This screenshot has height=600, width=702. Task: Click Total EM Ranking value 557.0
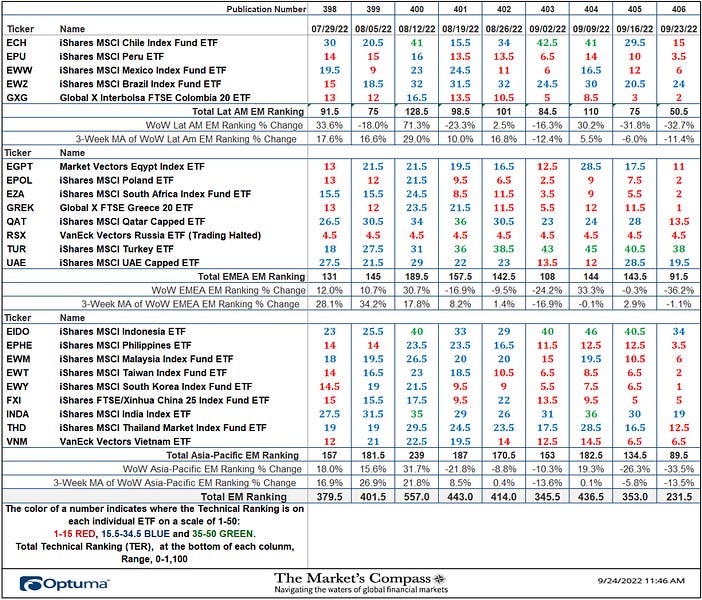(417, 497)
